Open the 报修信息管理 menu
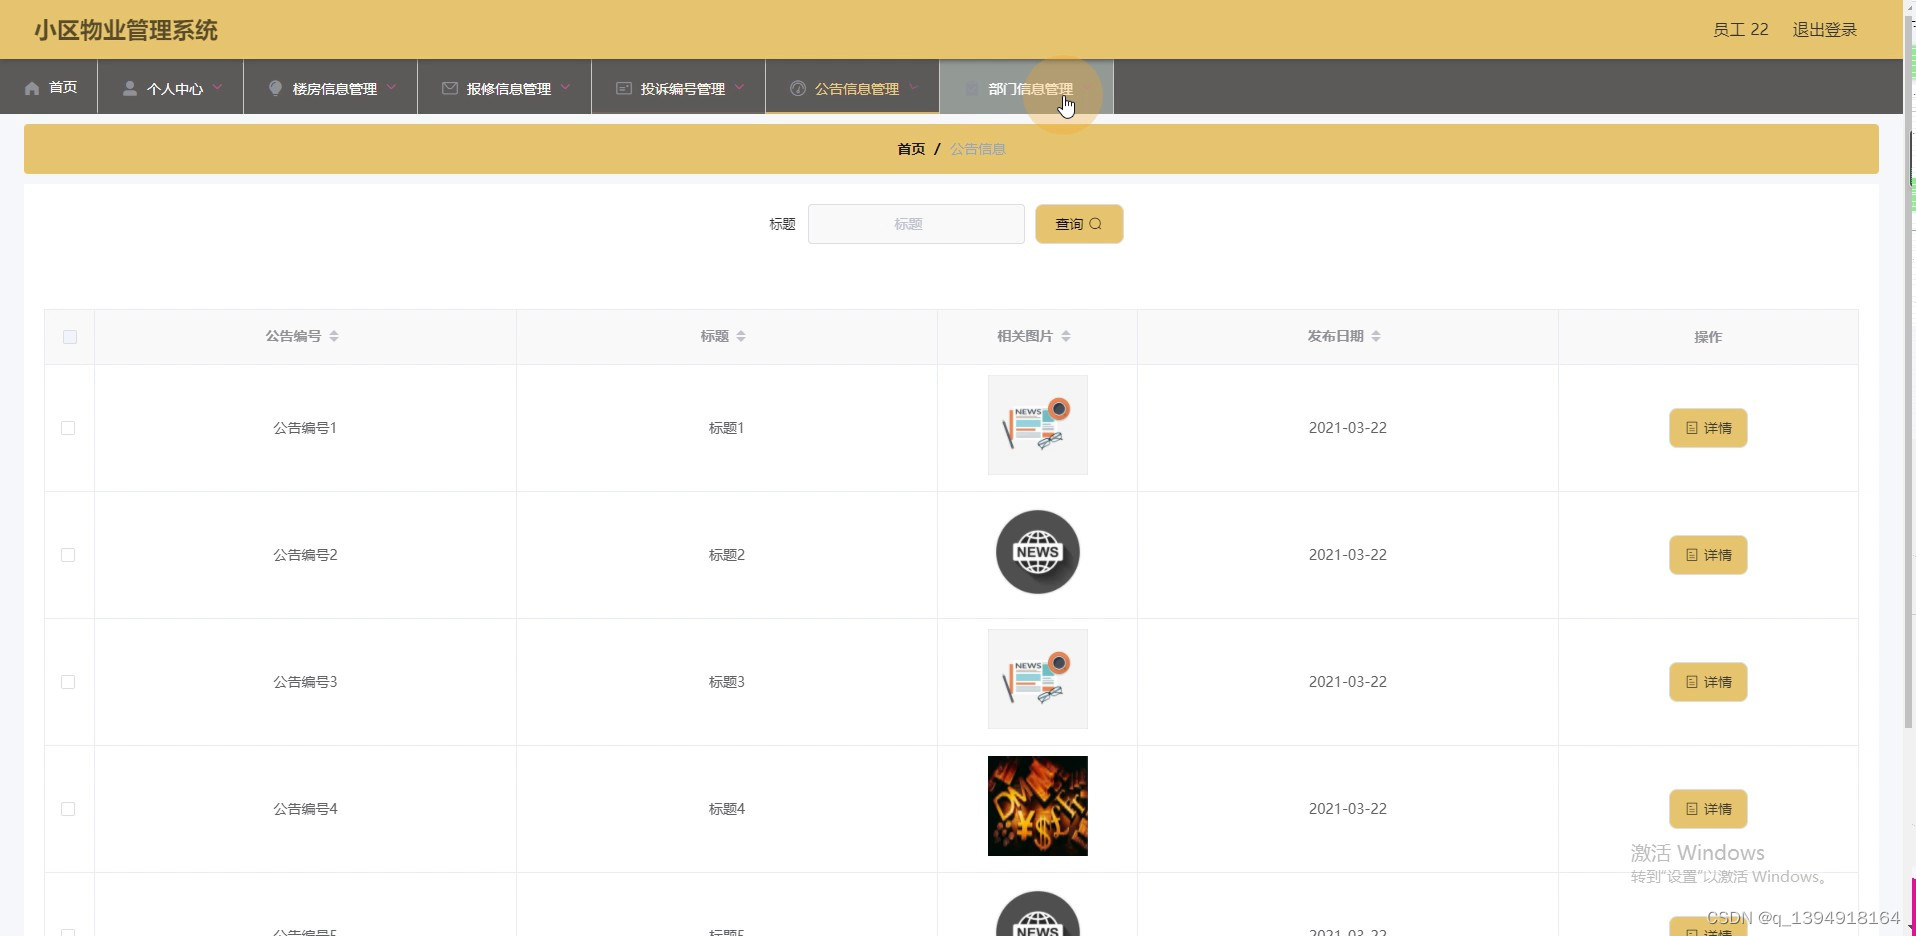Screen dimensions: 1916x936 pyautogui.click(x=505, y=87)
